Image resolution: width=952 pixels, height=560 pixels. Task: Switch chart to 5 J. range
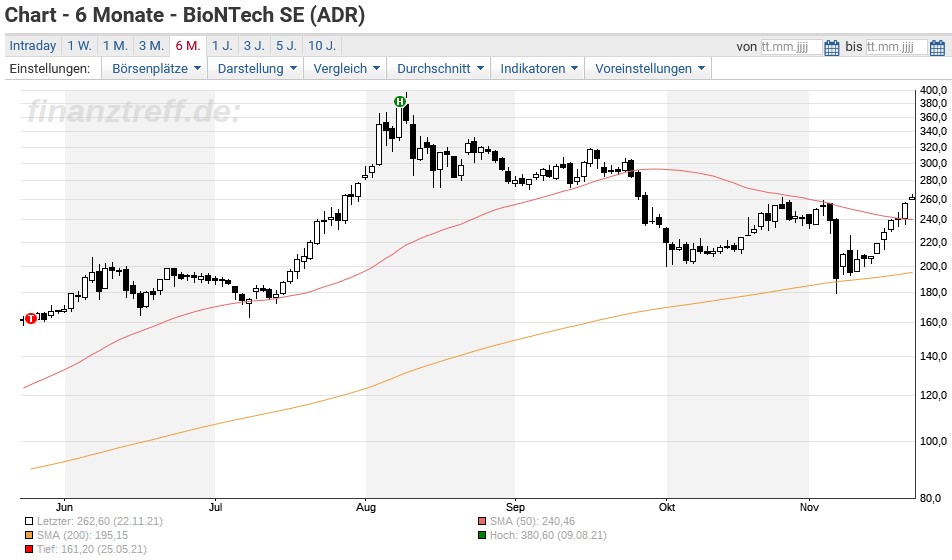click(x=286, y=46)
